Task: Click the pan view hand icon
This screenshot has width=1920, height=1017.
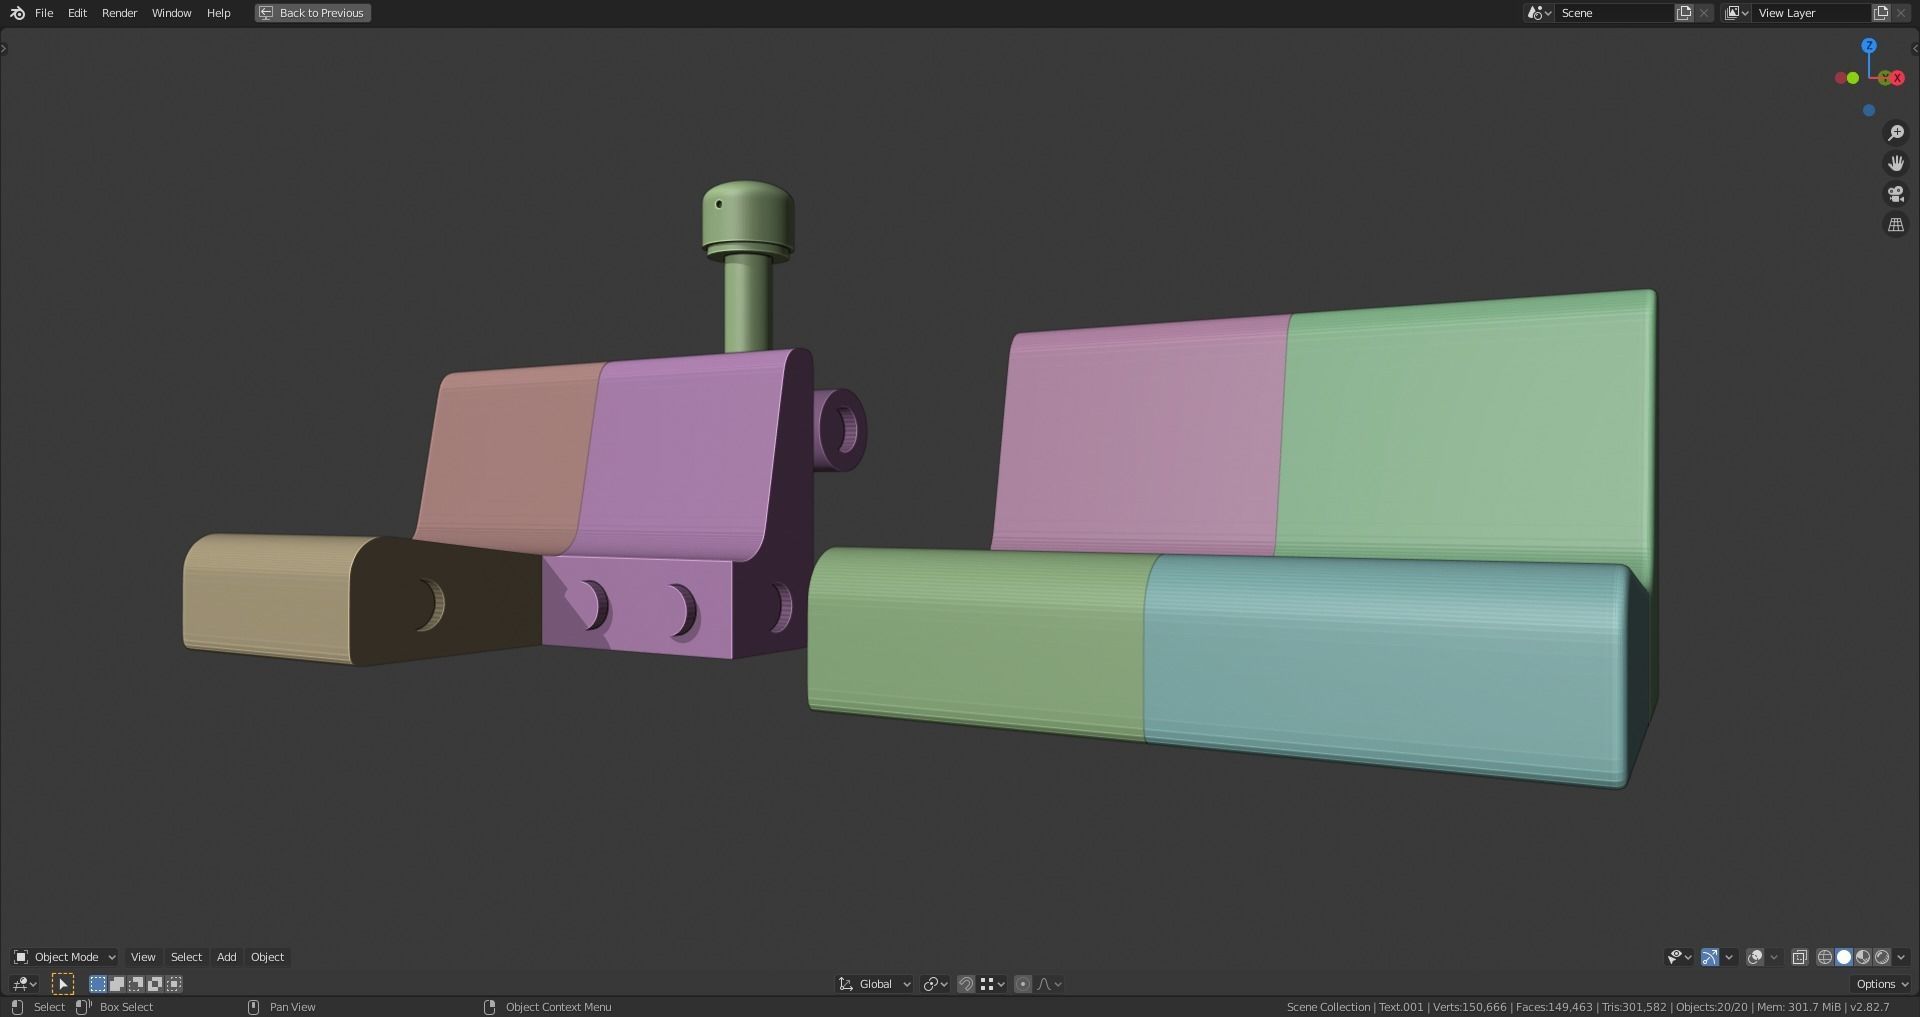Action: pyautogui.click(x=1896, y=163)
